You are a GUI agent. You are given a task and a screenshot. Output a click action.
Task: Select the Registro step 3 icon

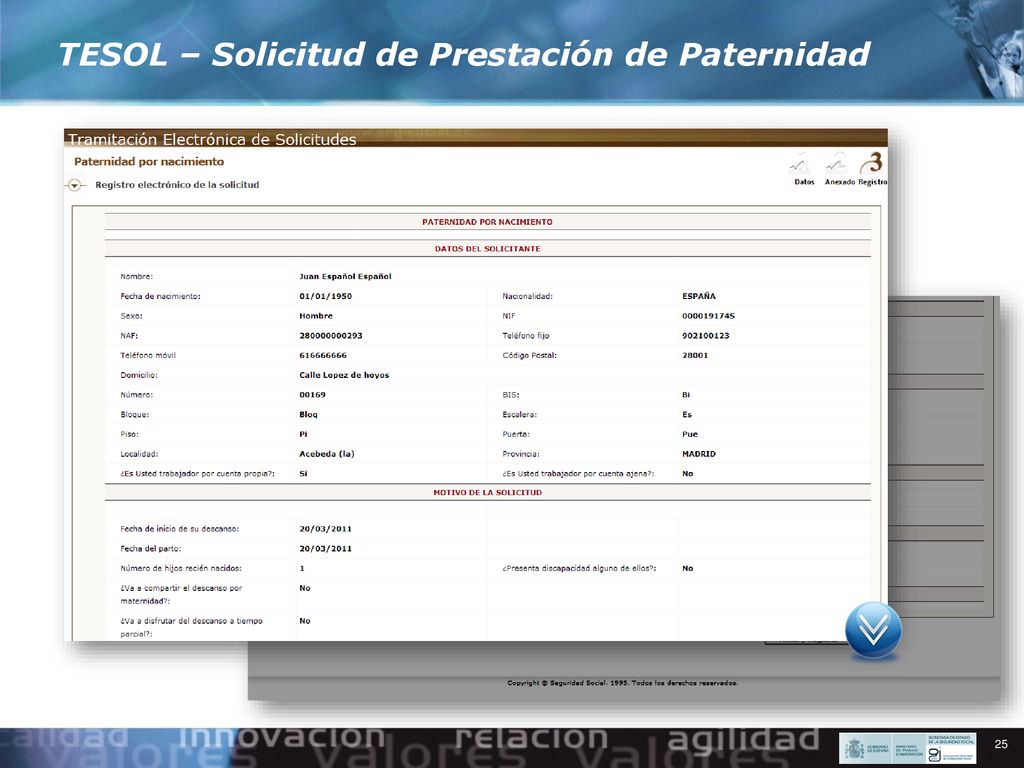(x=872, y=163)
